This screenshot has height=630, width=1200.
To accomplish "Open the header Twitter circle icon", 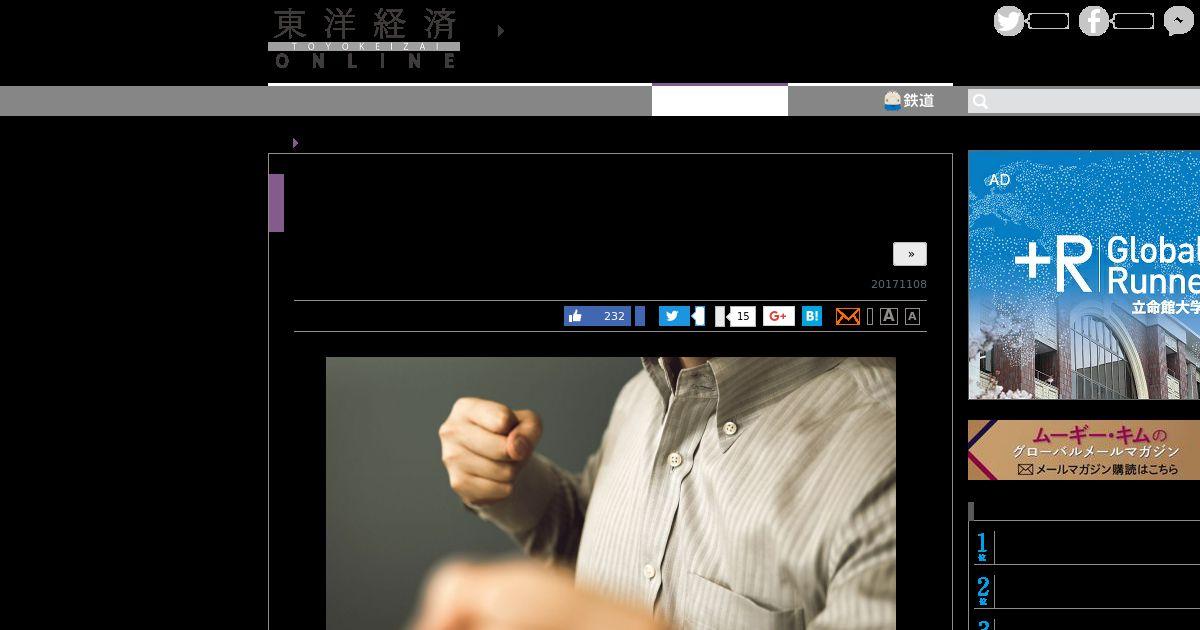I will click(x=1009, y=21).
